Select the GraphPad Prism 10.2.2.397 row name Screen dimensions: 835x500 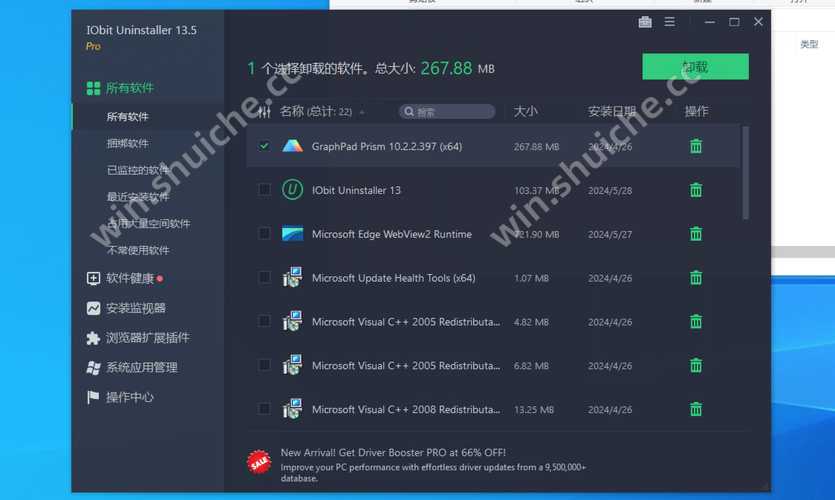tap(387, 146)
